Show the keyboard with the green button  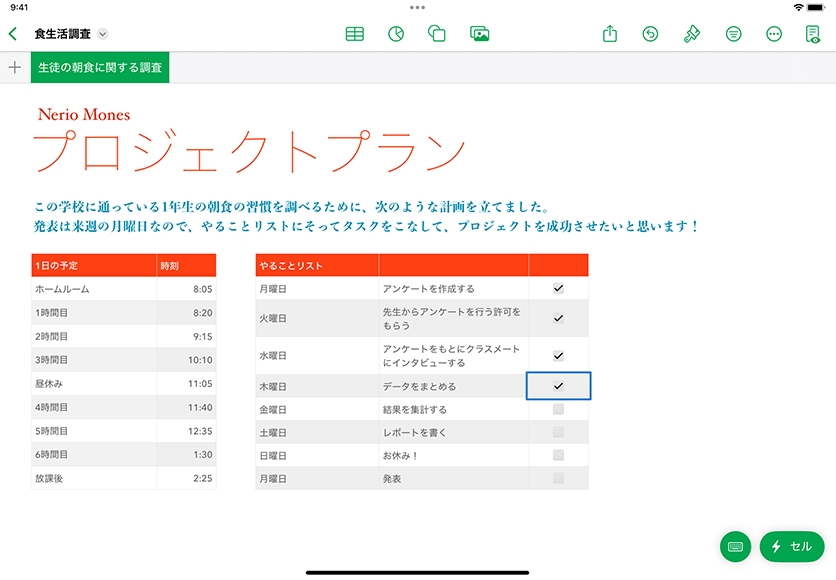(735, 546)
